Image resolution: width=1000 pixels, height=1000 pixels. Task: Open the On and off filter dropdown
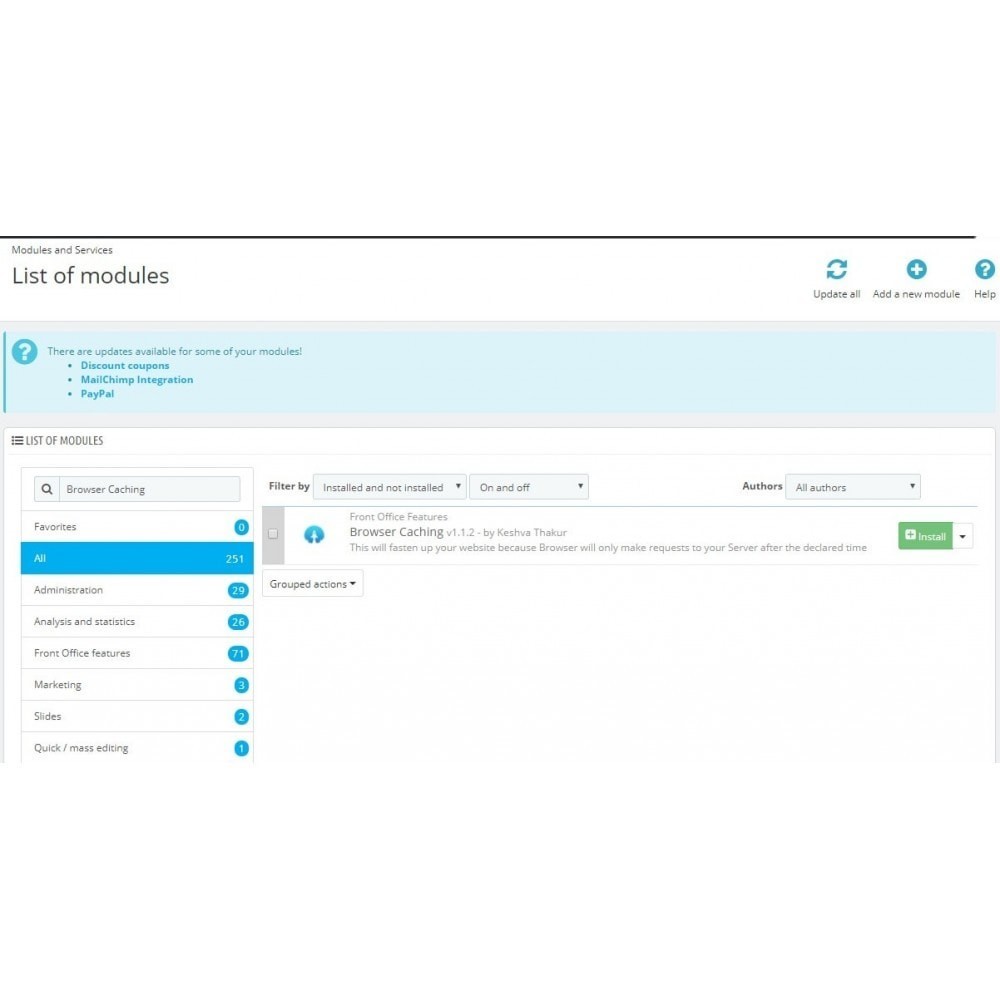point(529,487)
